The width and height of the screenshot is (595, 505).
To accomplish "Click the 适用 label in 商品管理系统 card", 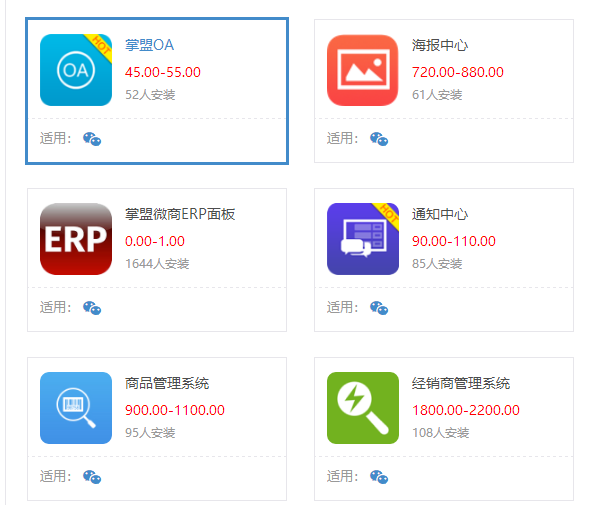I will coord(55,476).
